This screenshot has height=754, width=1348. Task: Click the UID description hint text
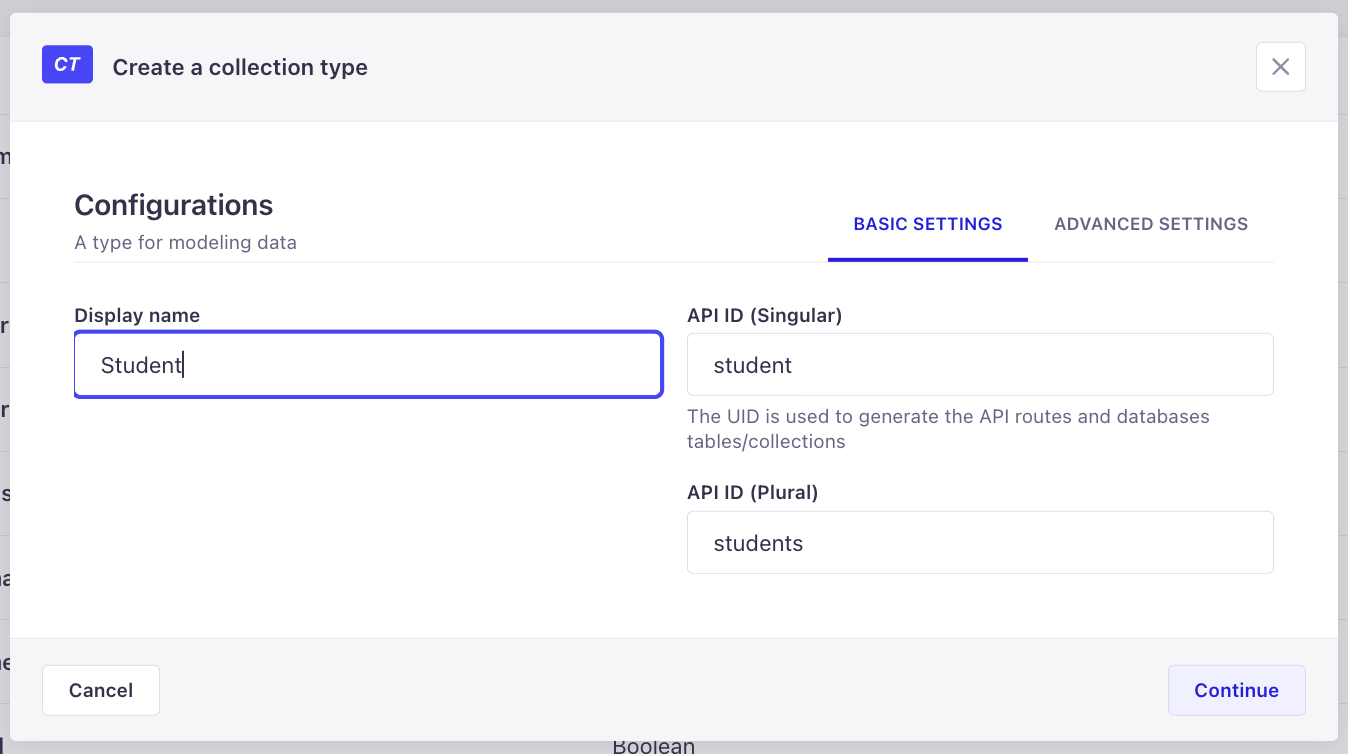click(947, 429)
